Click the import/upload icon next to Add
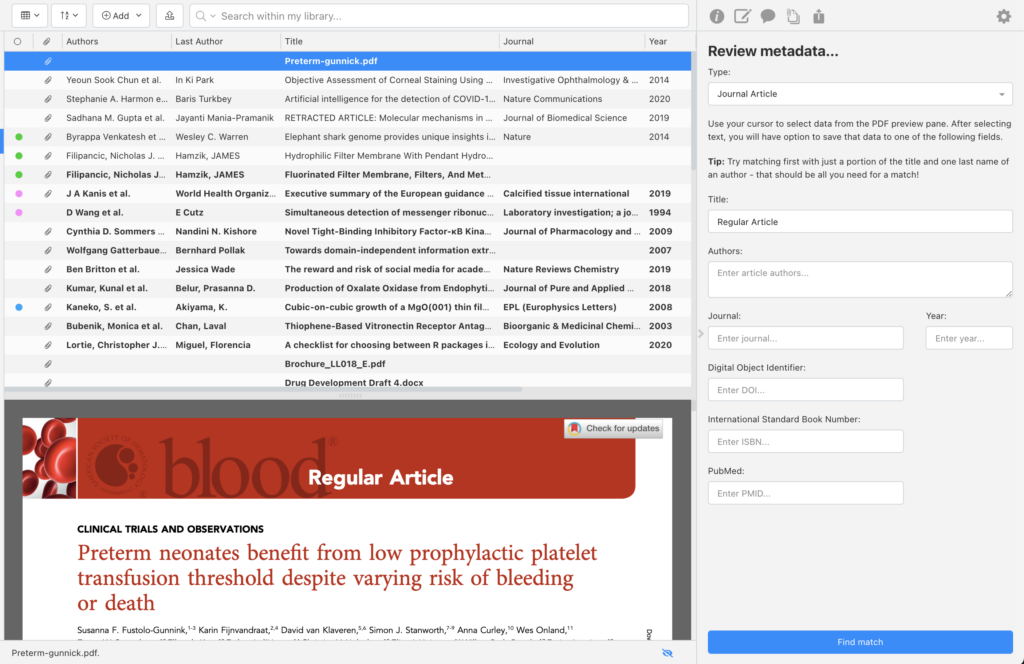 tap(170, 16)
